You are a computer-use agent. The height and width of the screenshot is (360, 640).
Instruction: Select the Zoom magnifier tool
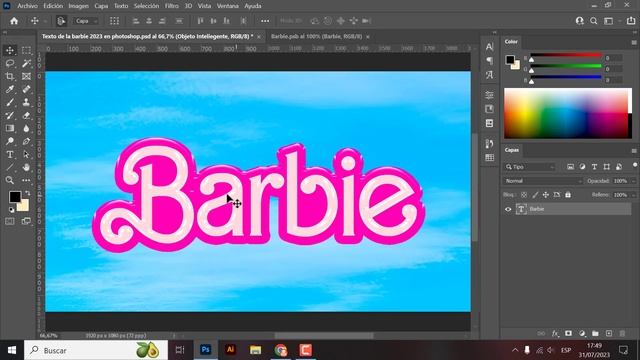pos(10,180)
